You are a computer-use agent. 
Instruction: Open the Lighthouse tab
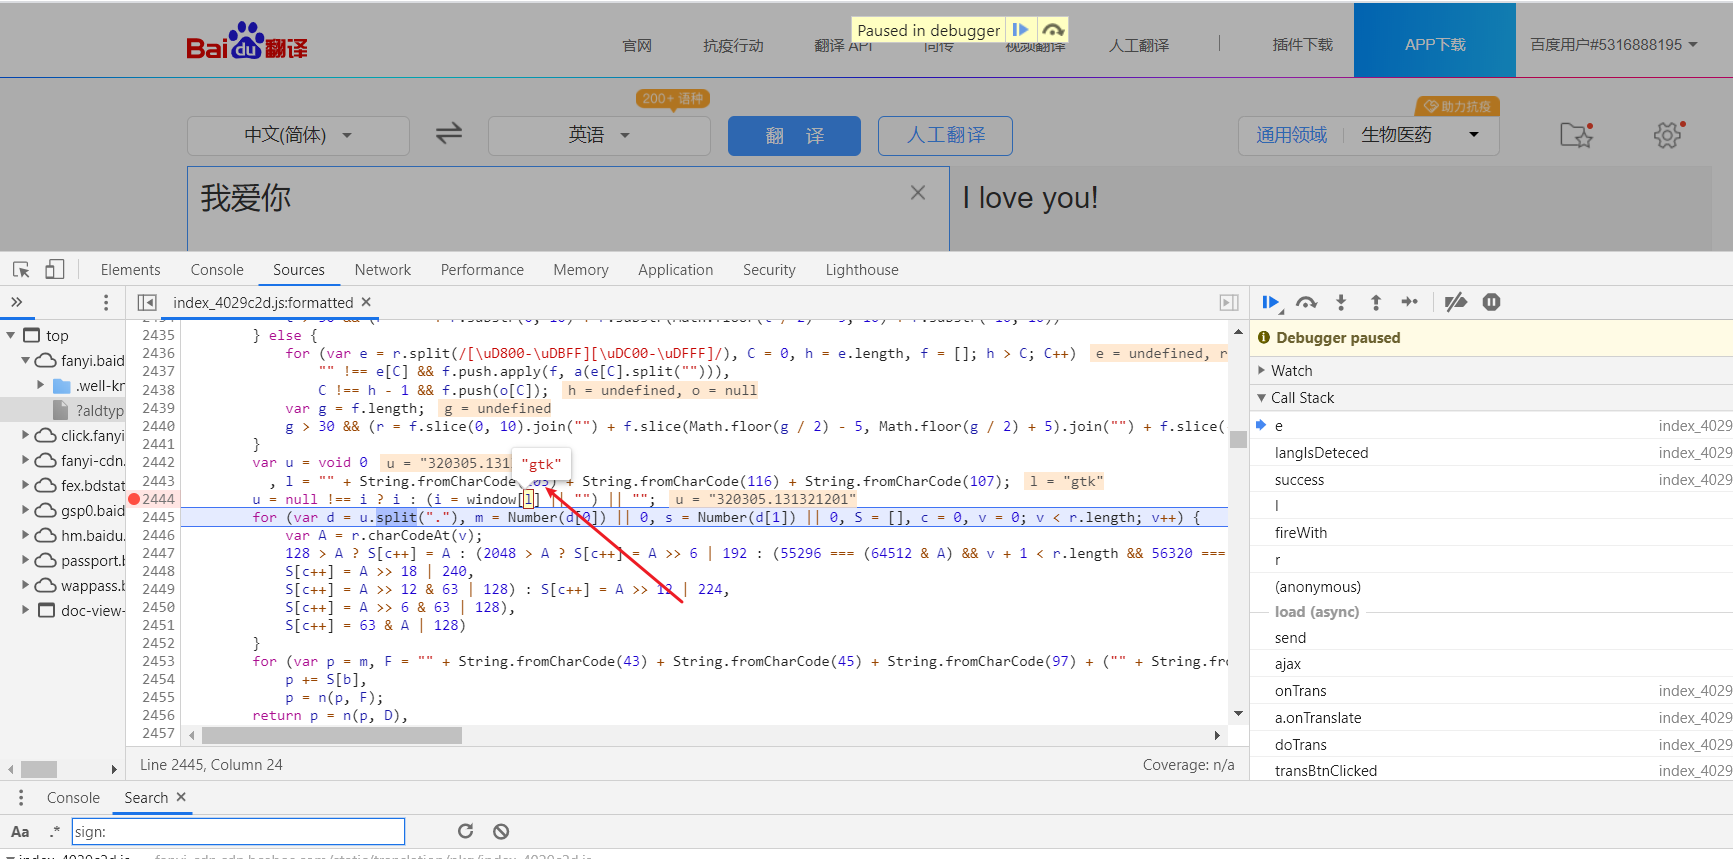coord(862,270)
